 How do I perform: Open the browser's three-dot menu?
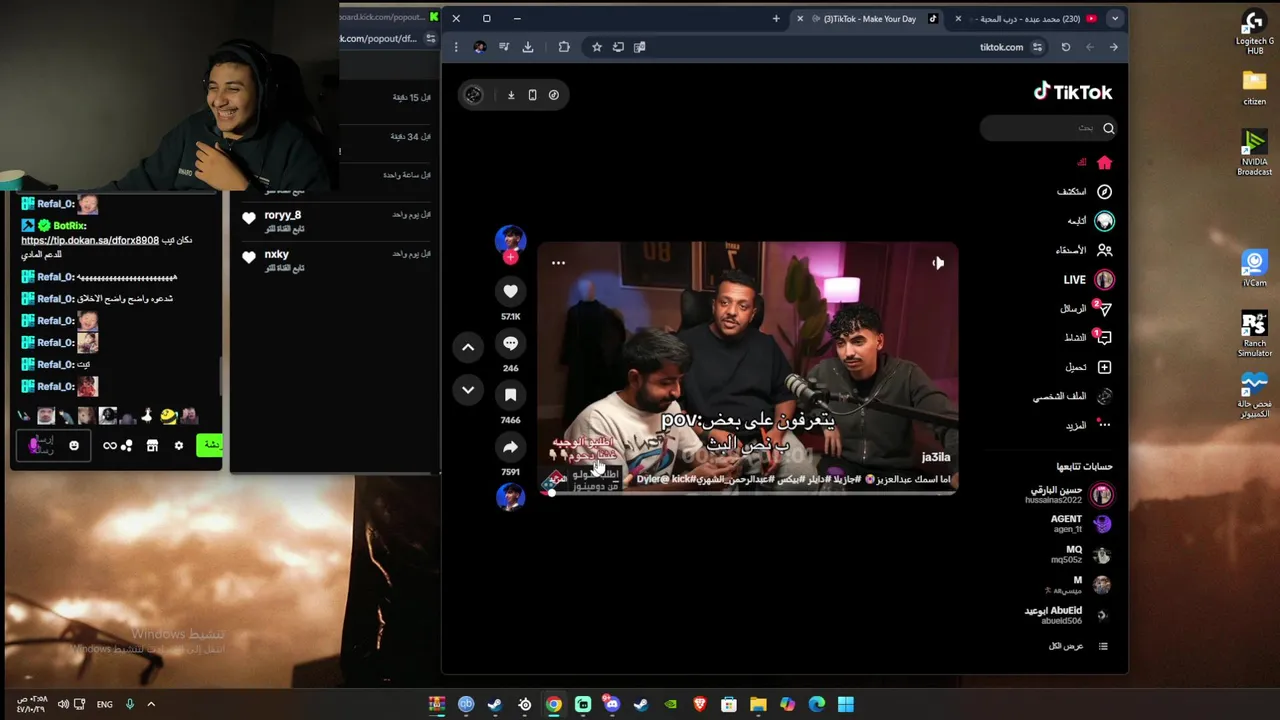(x=456, y=47)
